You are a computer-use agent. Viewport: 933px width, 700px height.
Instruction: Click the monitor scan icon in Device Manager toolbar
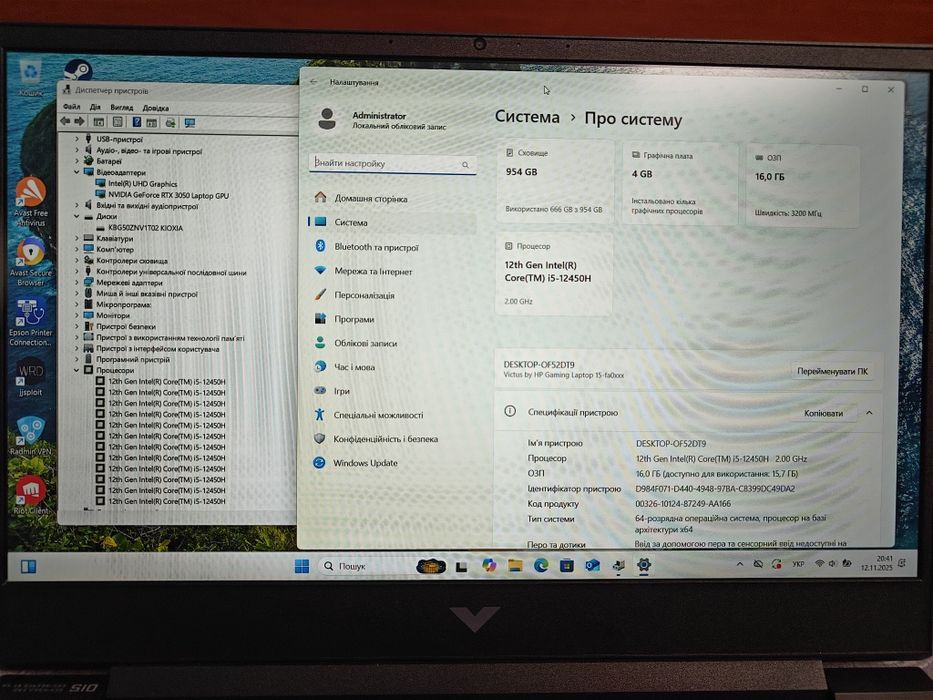[x=190, y=123]
